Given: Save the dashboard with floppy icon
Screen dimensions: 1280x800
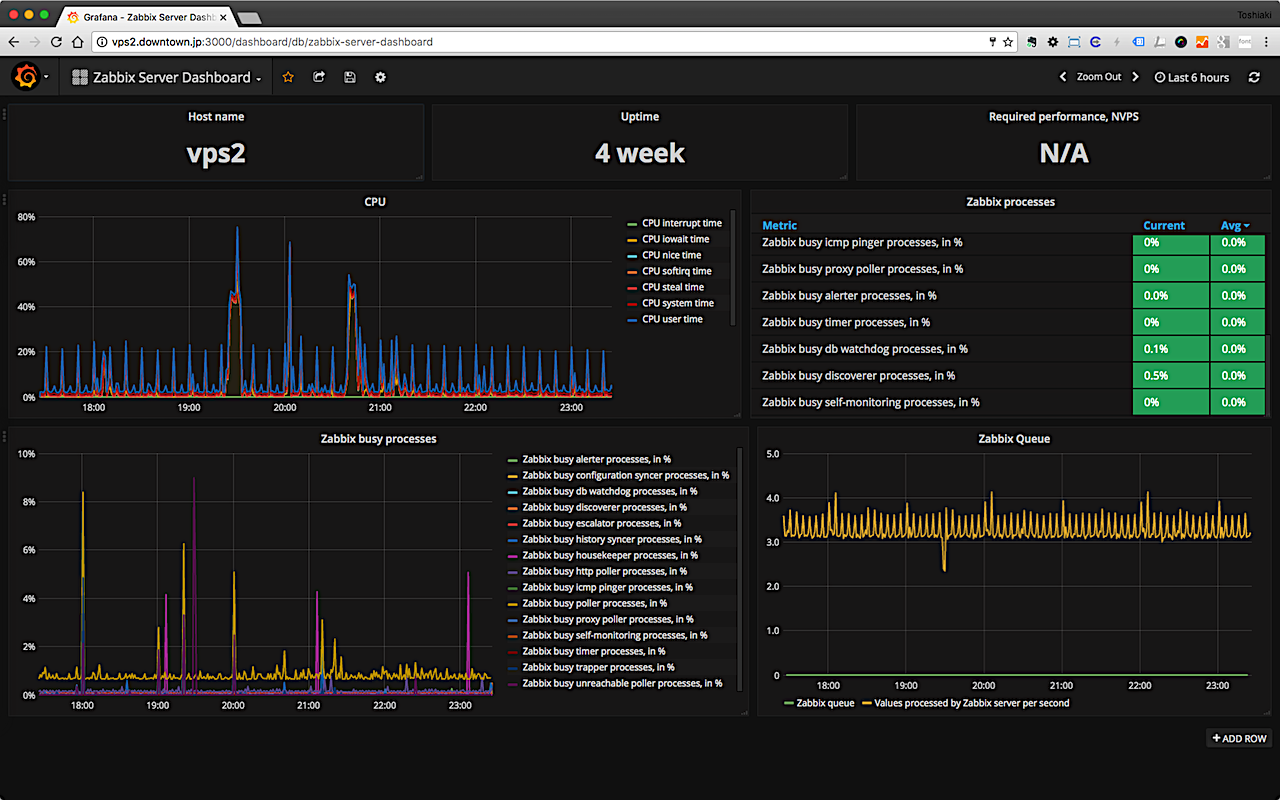Looking at the screenshot, I should click(349, 77).
